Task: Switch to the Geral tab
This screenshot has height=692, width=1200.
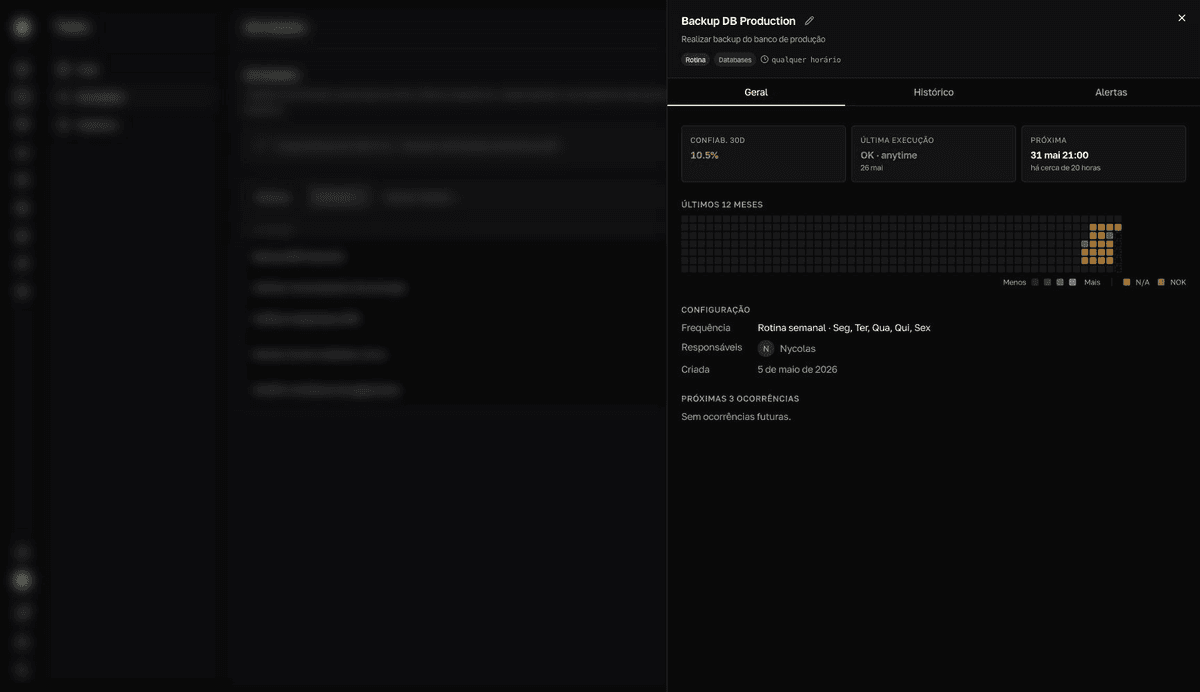Action: click(x=756, y=92)
